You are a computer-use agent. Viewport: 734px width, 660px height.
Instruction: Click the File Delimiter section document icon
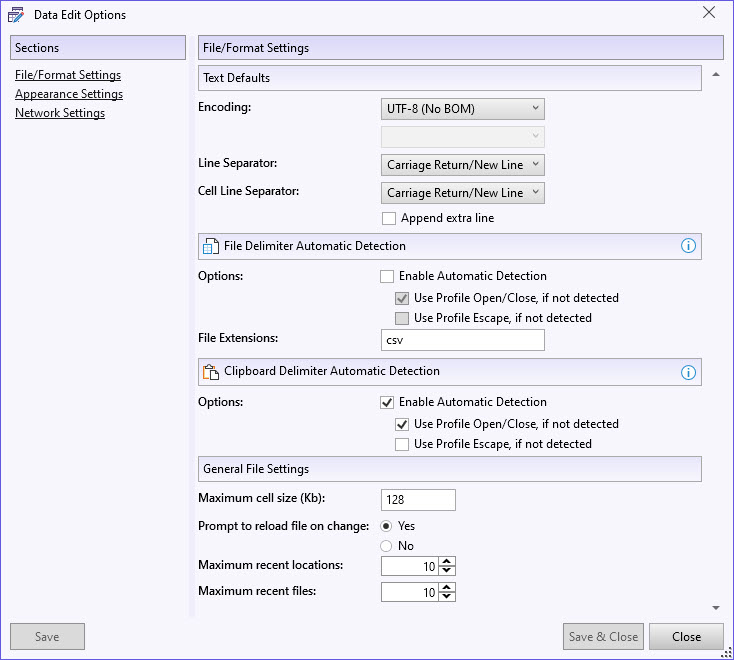210,246
